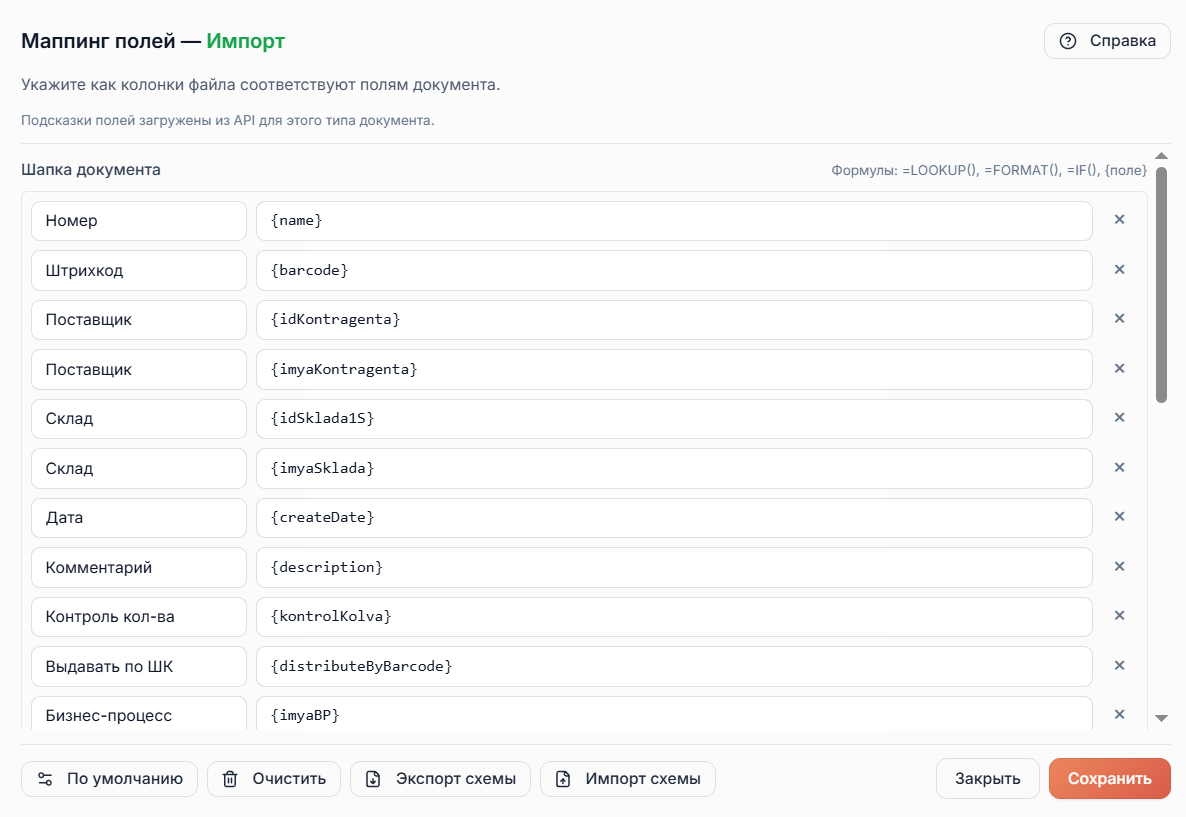Click the X beside {distributeByBarcode}
This screenshot has width=1186, height=817.
1119,666
